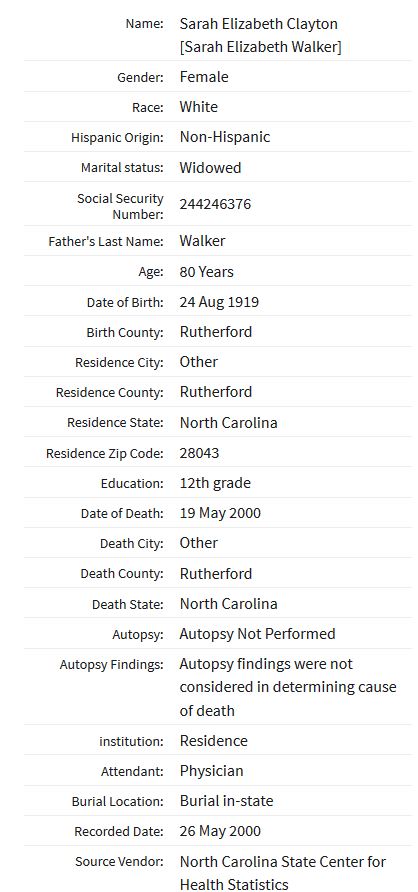This screenshot has height=892, width=418.
Task: Click Date of Birth 24 Aug 1919
Action: 219,302
